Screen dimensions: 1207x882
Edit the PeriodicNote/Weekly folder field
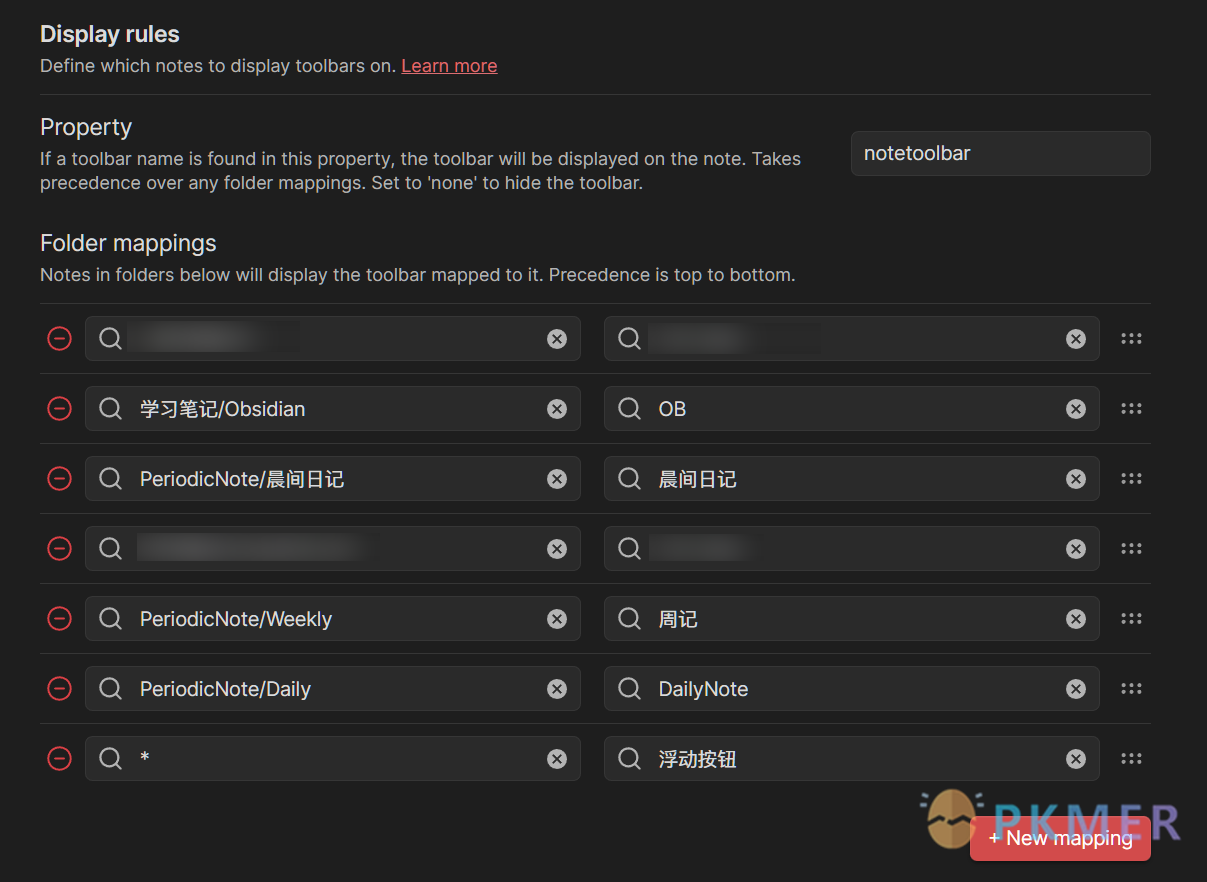(330, 619)
